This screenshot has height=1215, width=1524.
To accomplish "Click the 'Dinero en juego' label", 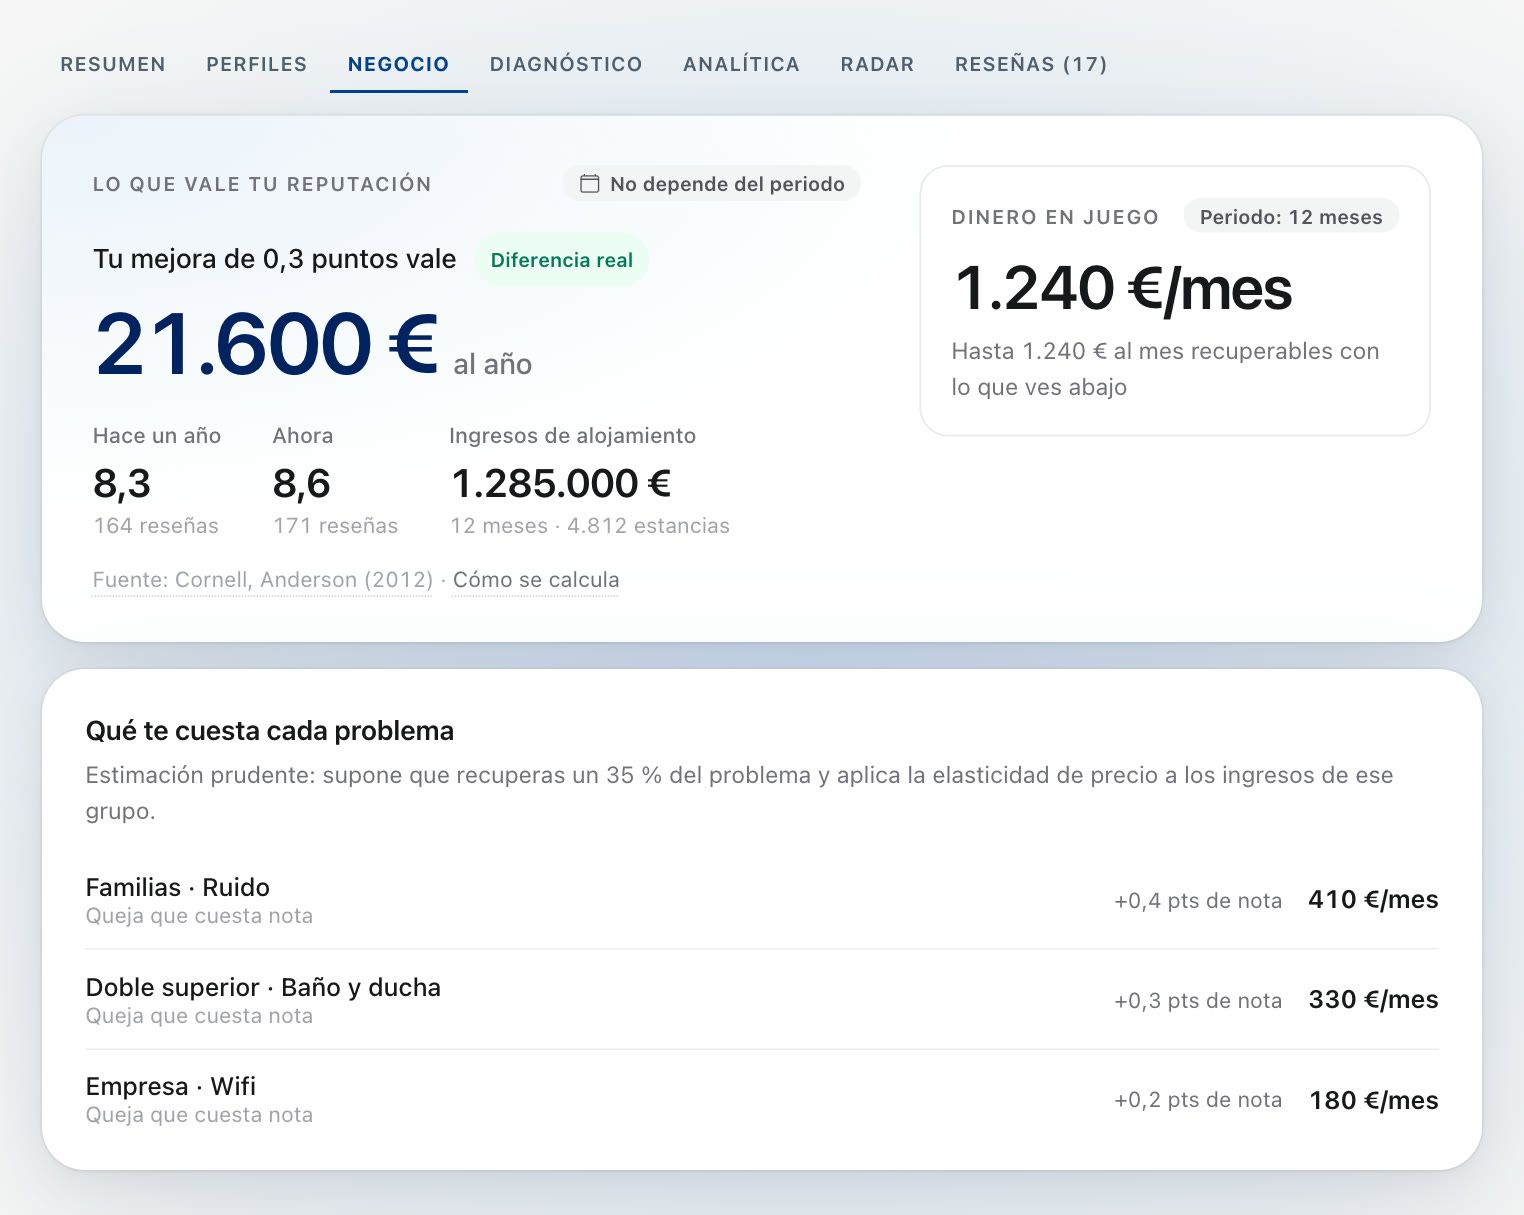I will pos(1055,217).
